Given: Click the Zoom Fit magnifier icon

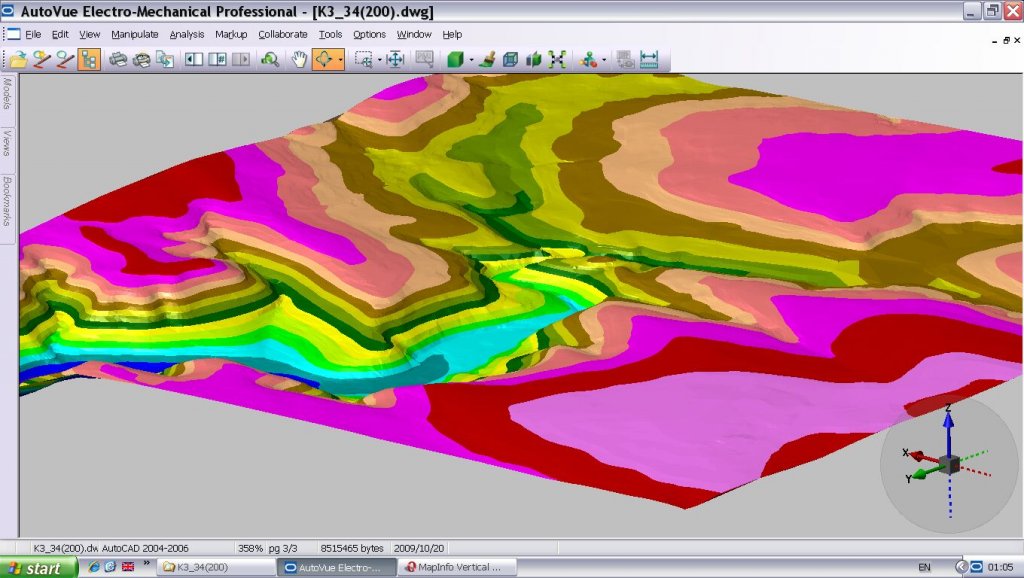Looking at the screenshot, I should (269, 59).
